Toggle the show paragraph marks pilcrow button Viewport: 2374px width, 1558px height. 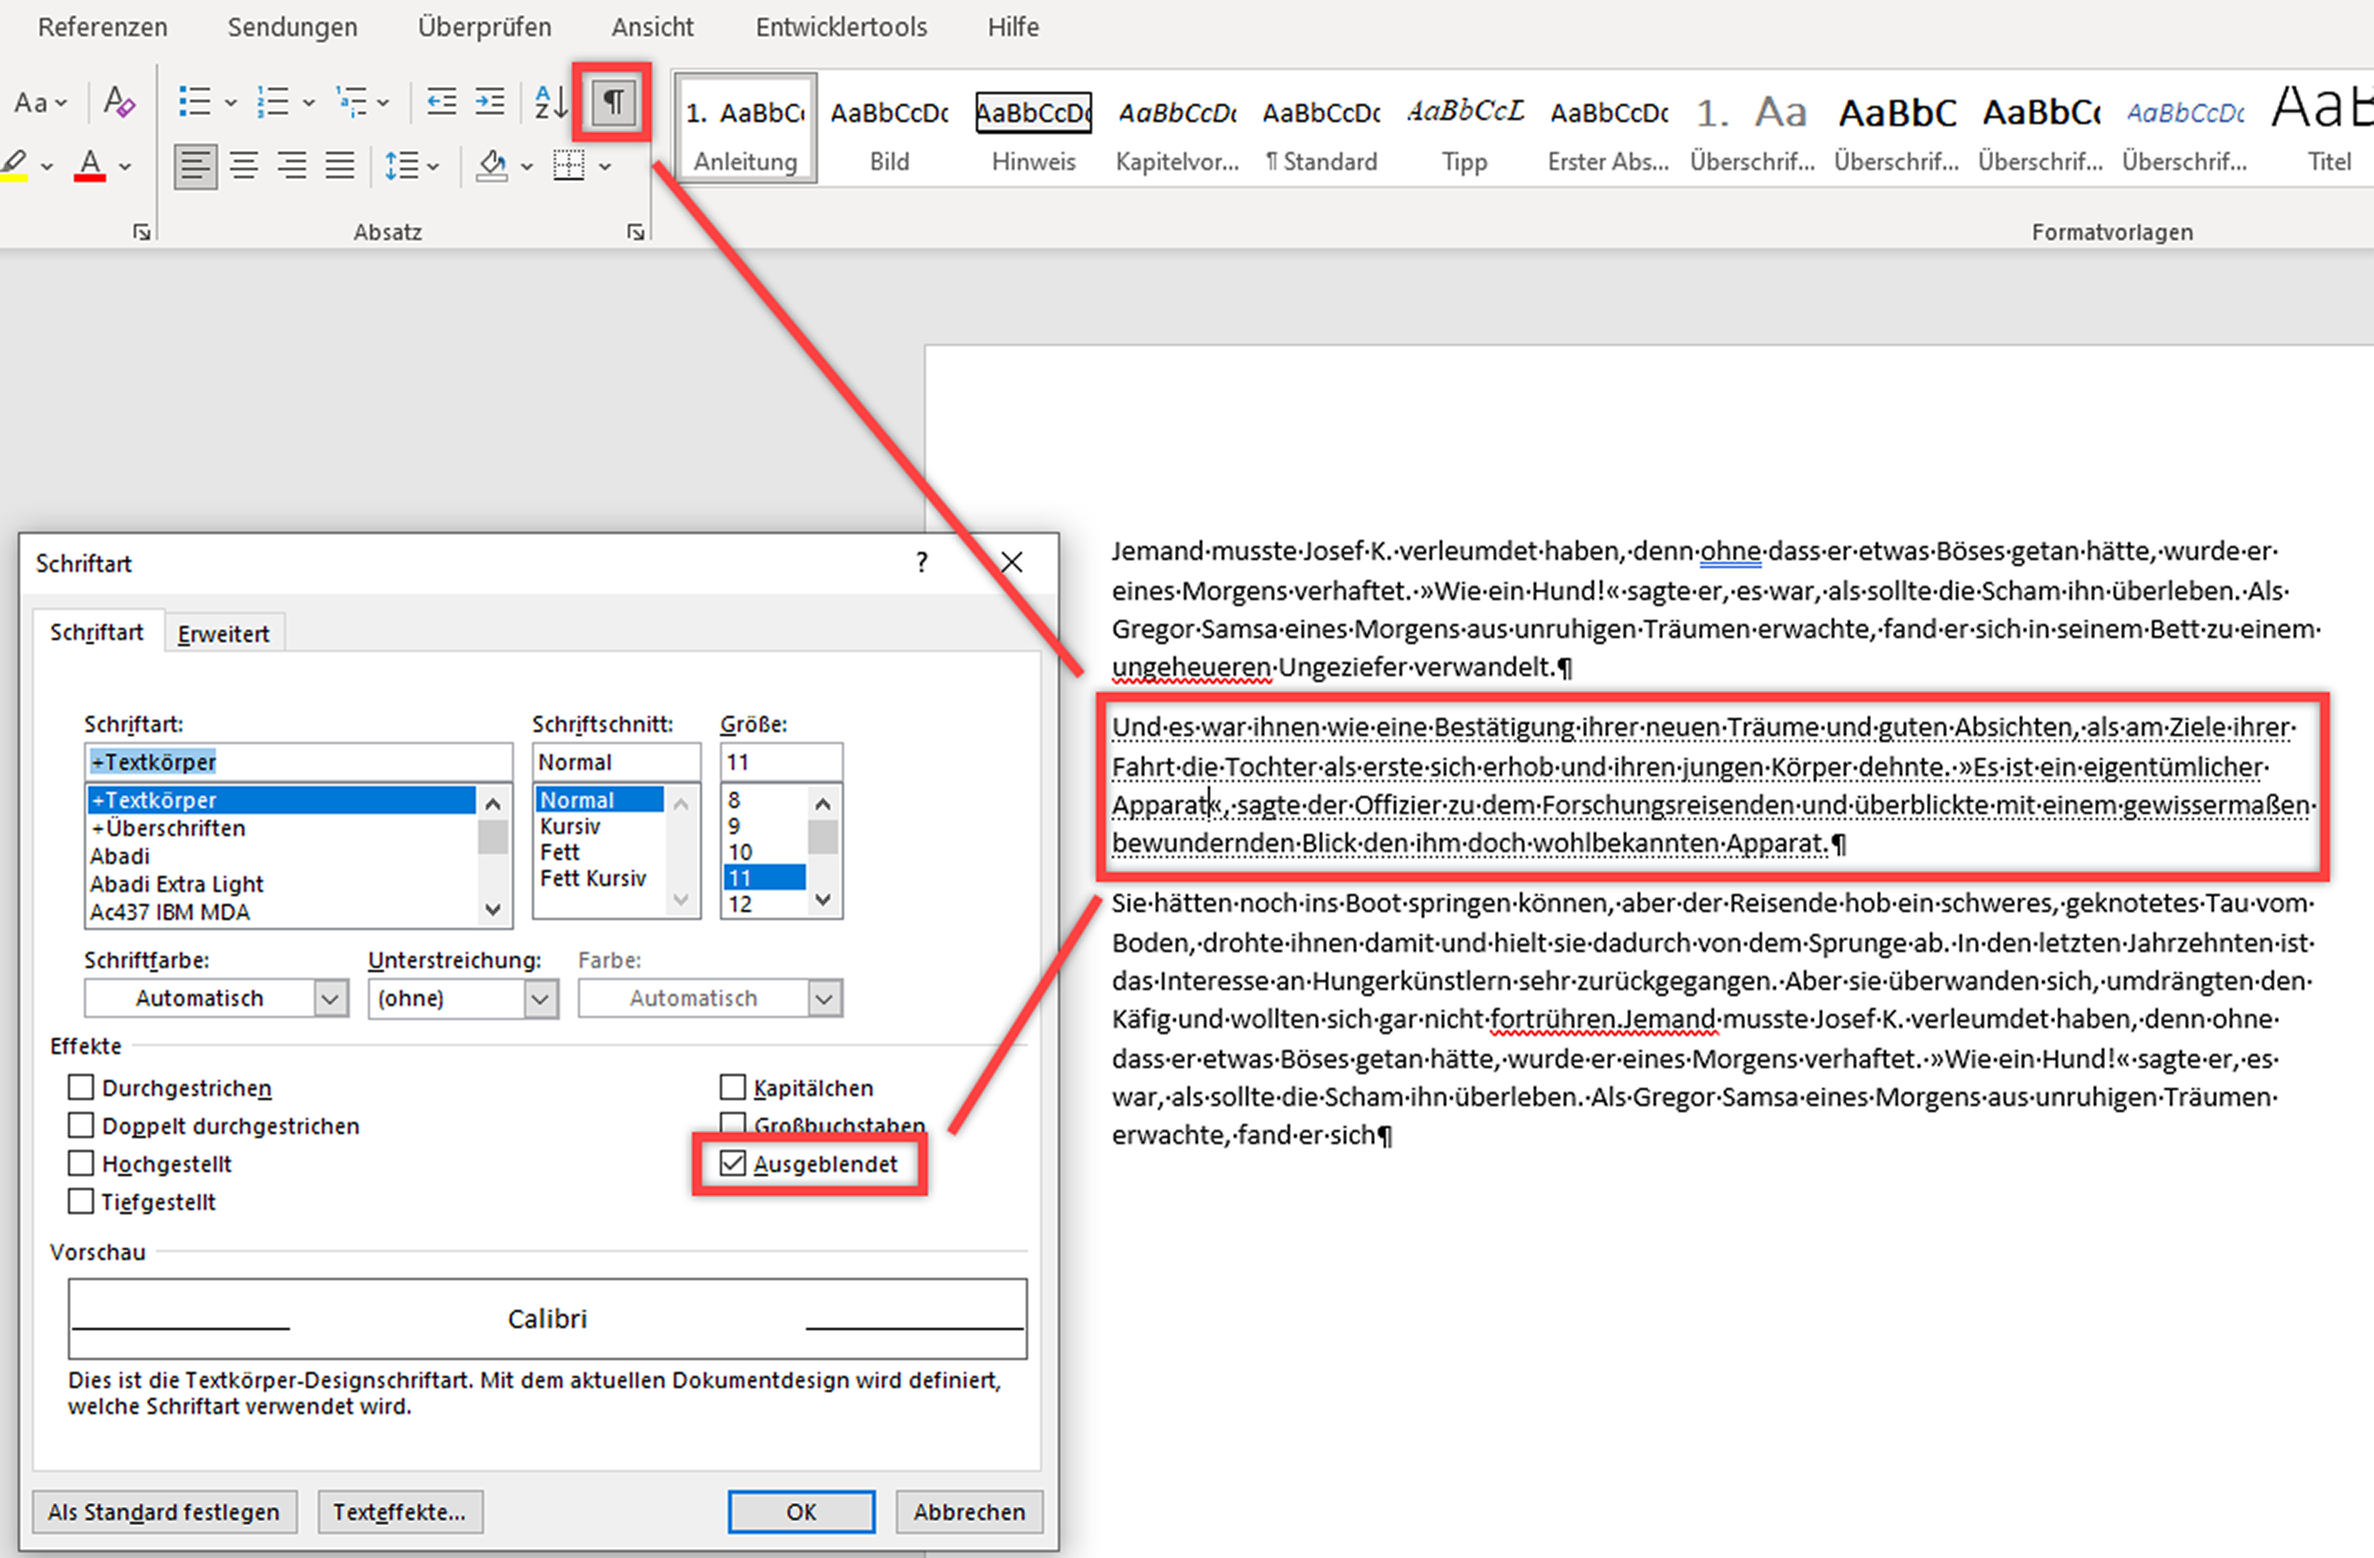613,101
